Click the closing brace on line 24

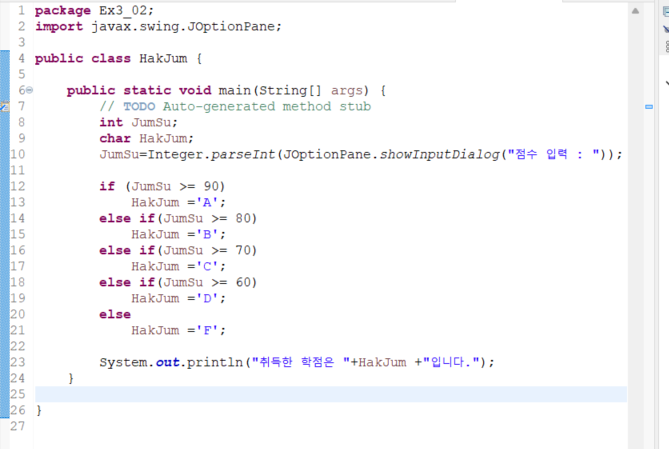click(x=71, y=379)
